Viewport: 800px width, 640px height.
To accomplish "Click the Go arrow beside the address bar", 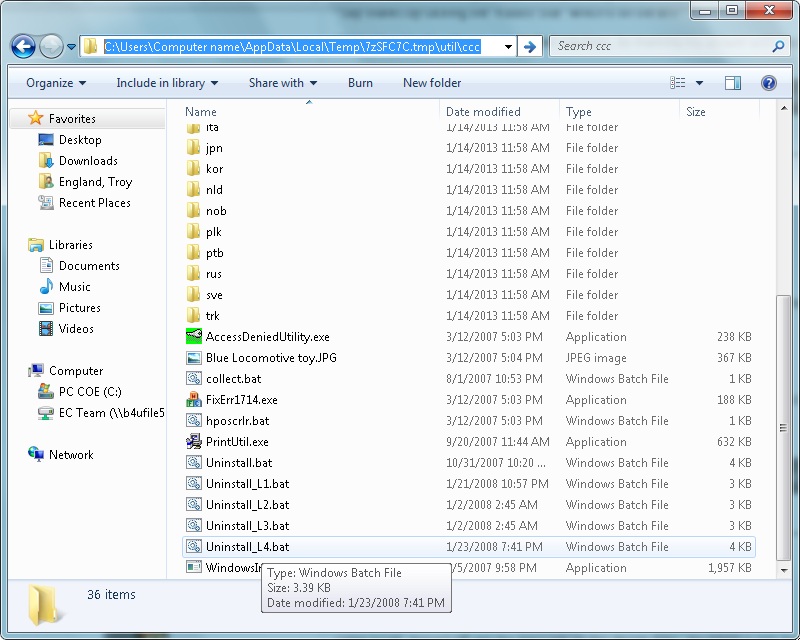I will pos(530,46).
